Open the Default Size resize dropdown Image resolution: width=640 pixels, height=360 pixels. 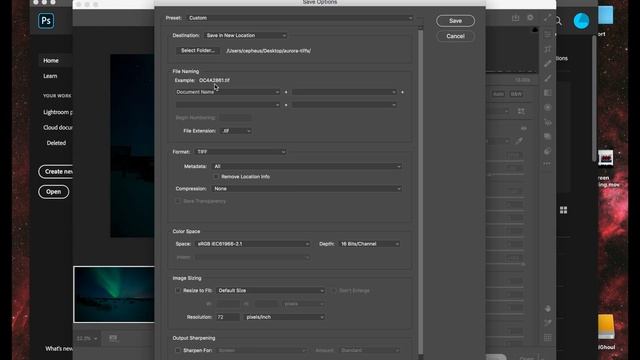click(271, 291)
